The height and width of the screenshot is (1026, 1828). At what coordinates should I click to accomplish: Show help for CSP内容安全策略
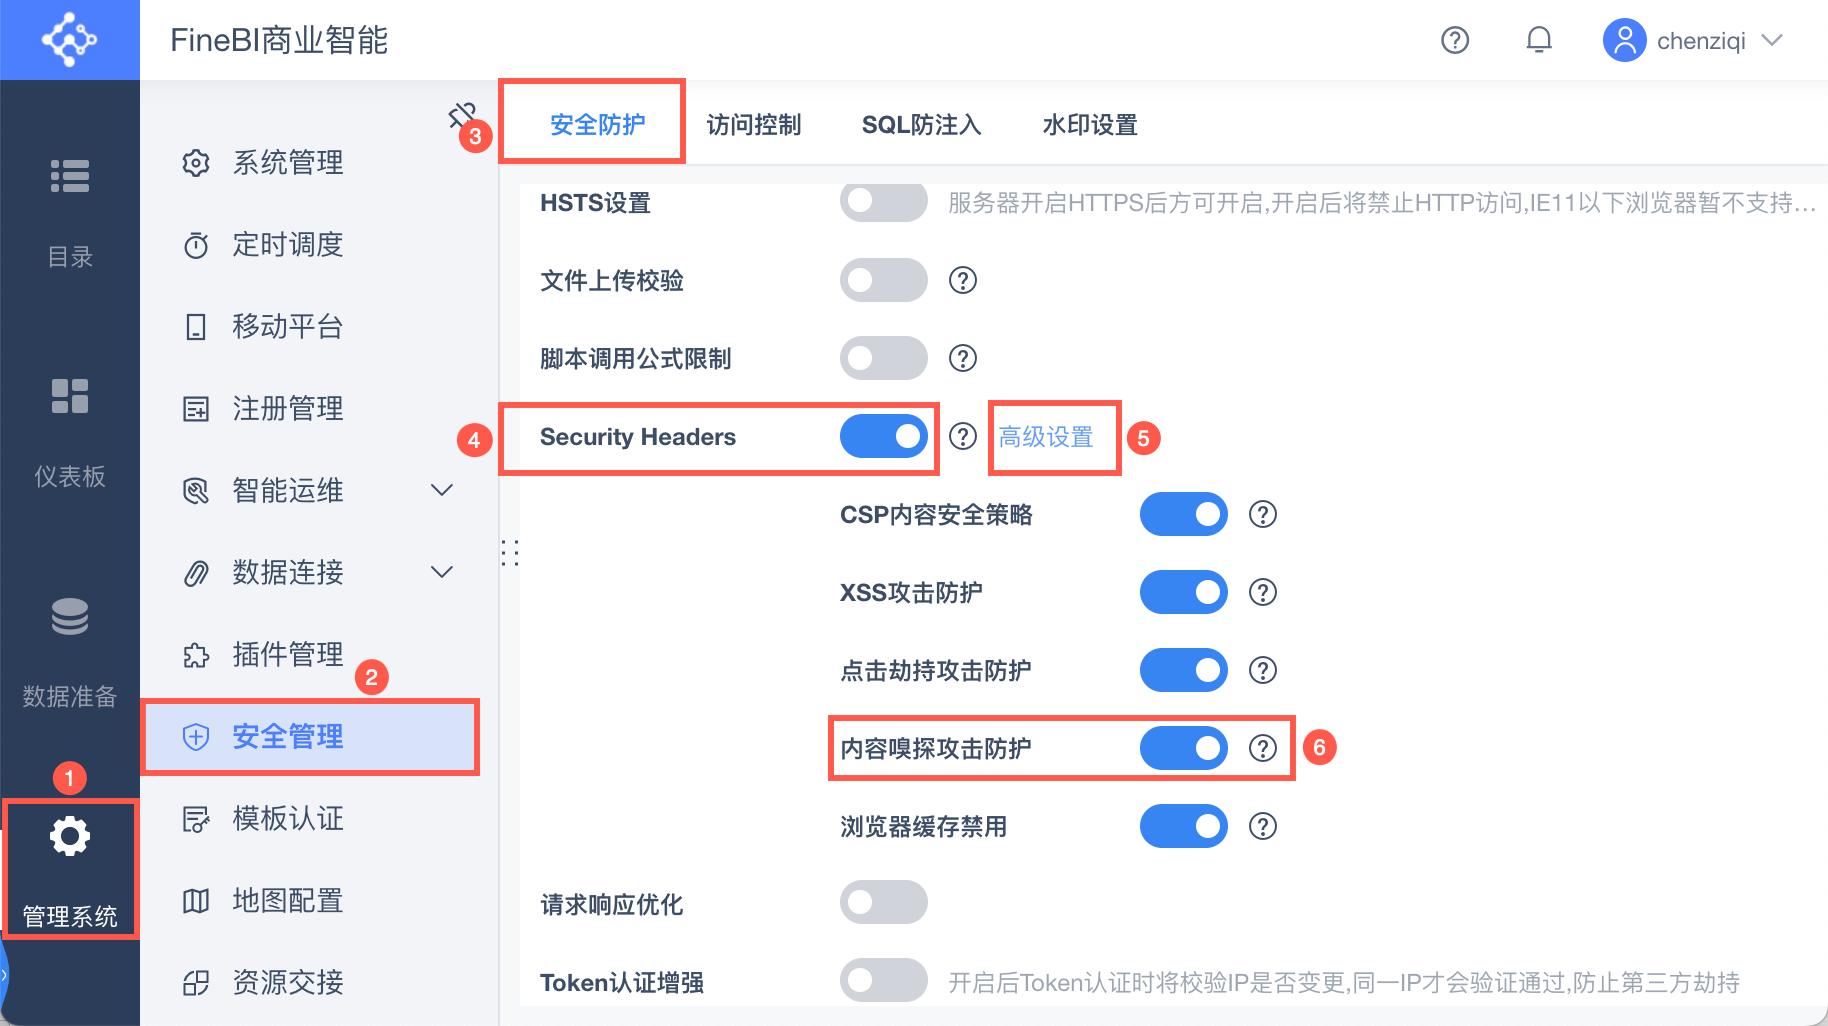tap(1262, 514)
